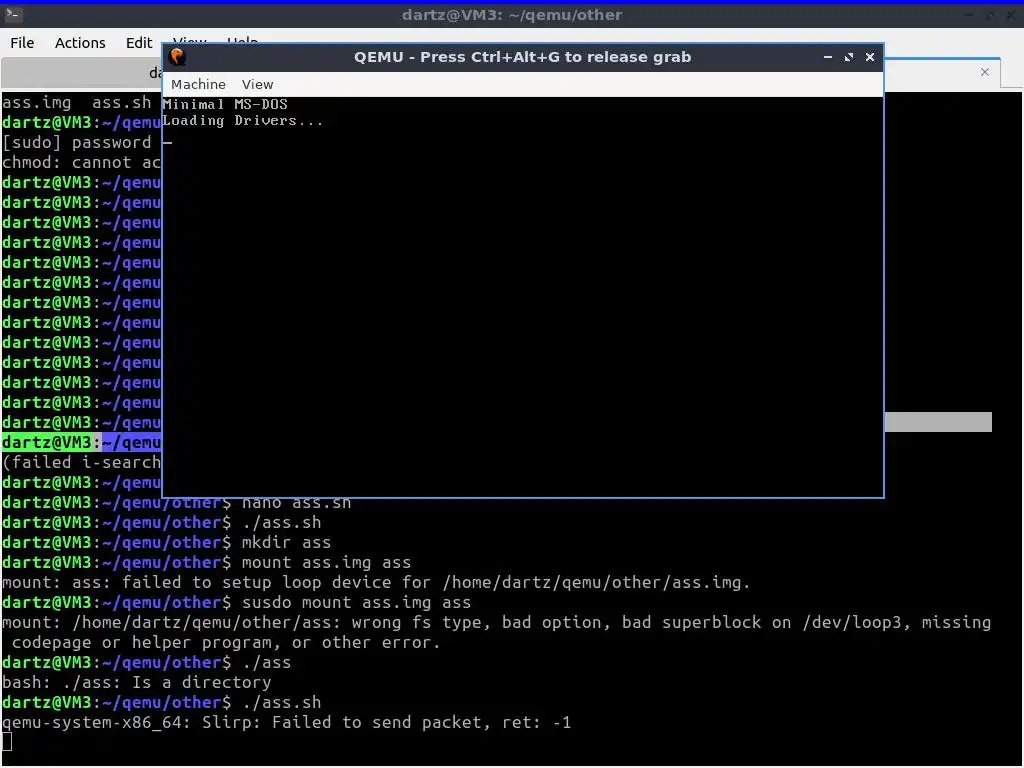Click the highlighted dartz@VM3 prompt line

82,442
